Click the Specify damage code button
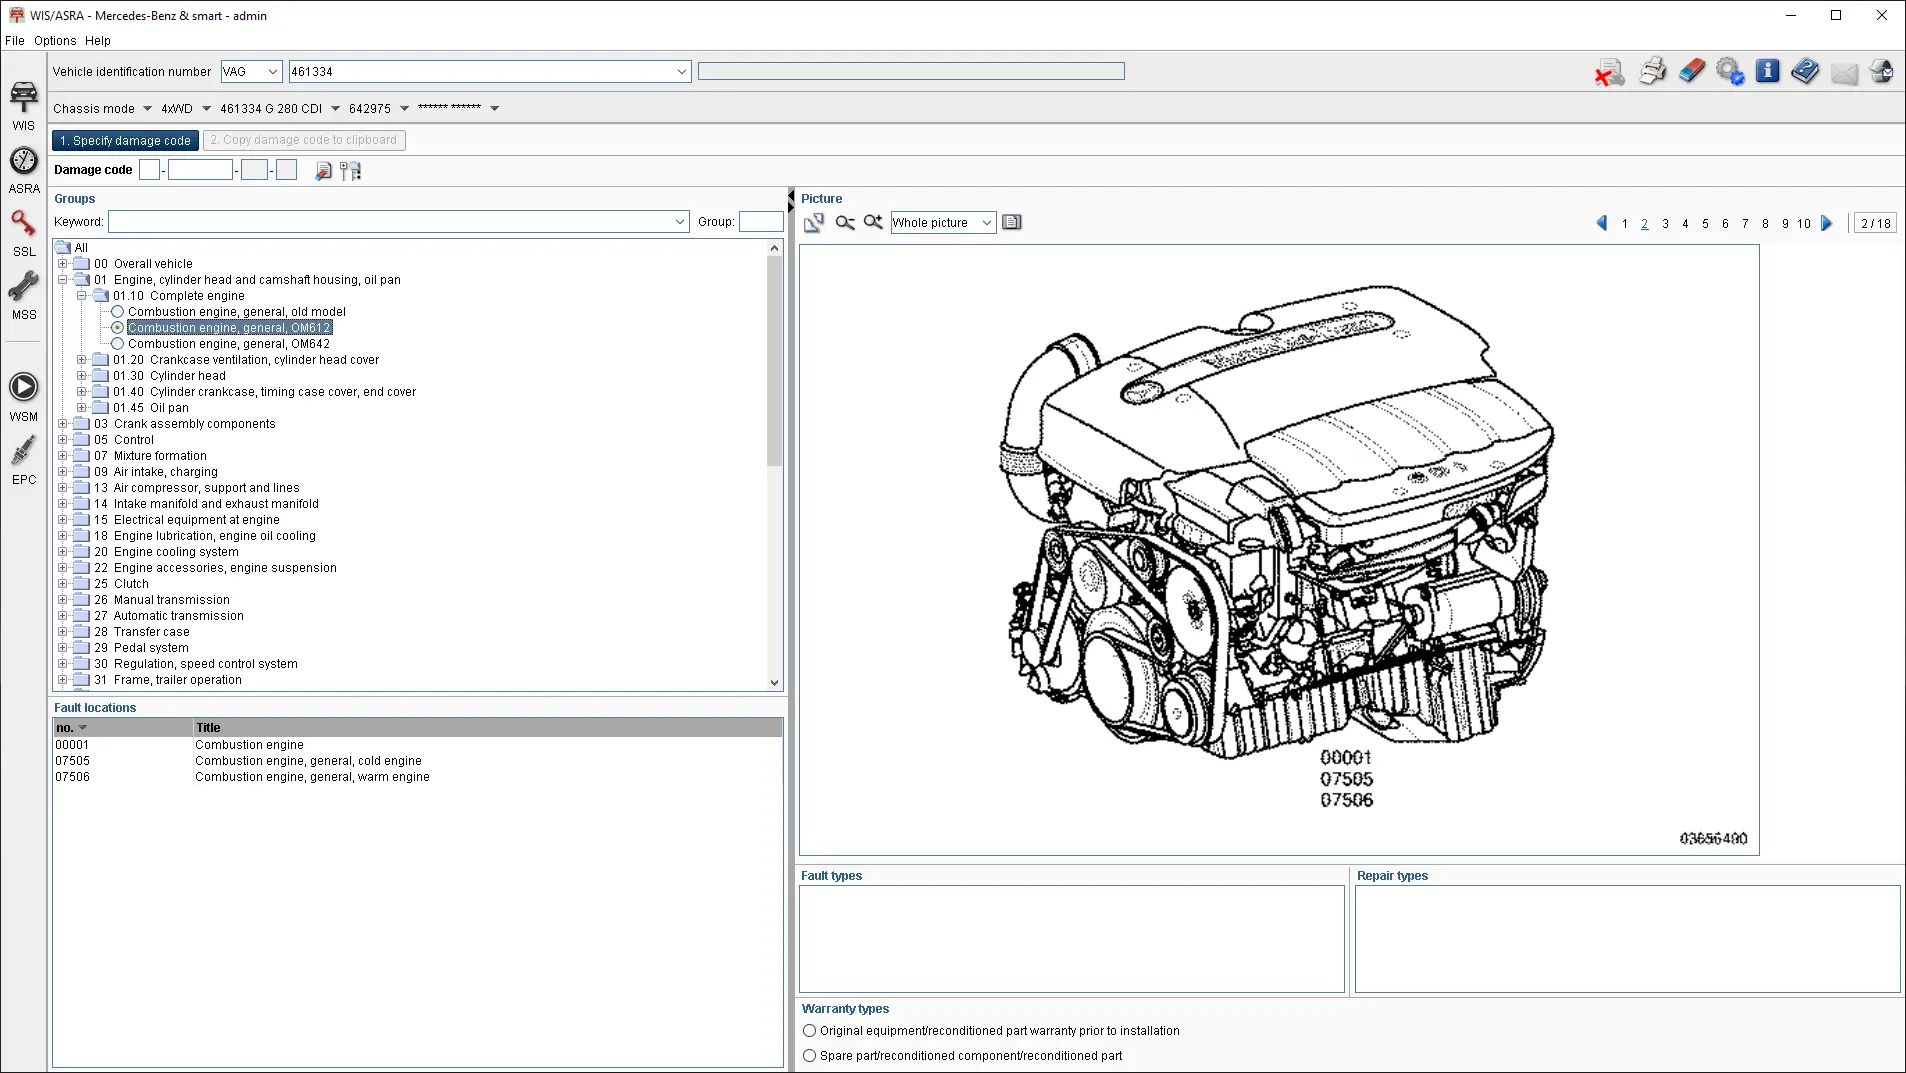This screenshot has width=1906, height=1073. [x=125, y=141]
